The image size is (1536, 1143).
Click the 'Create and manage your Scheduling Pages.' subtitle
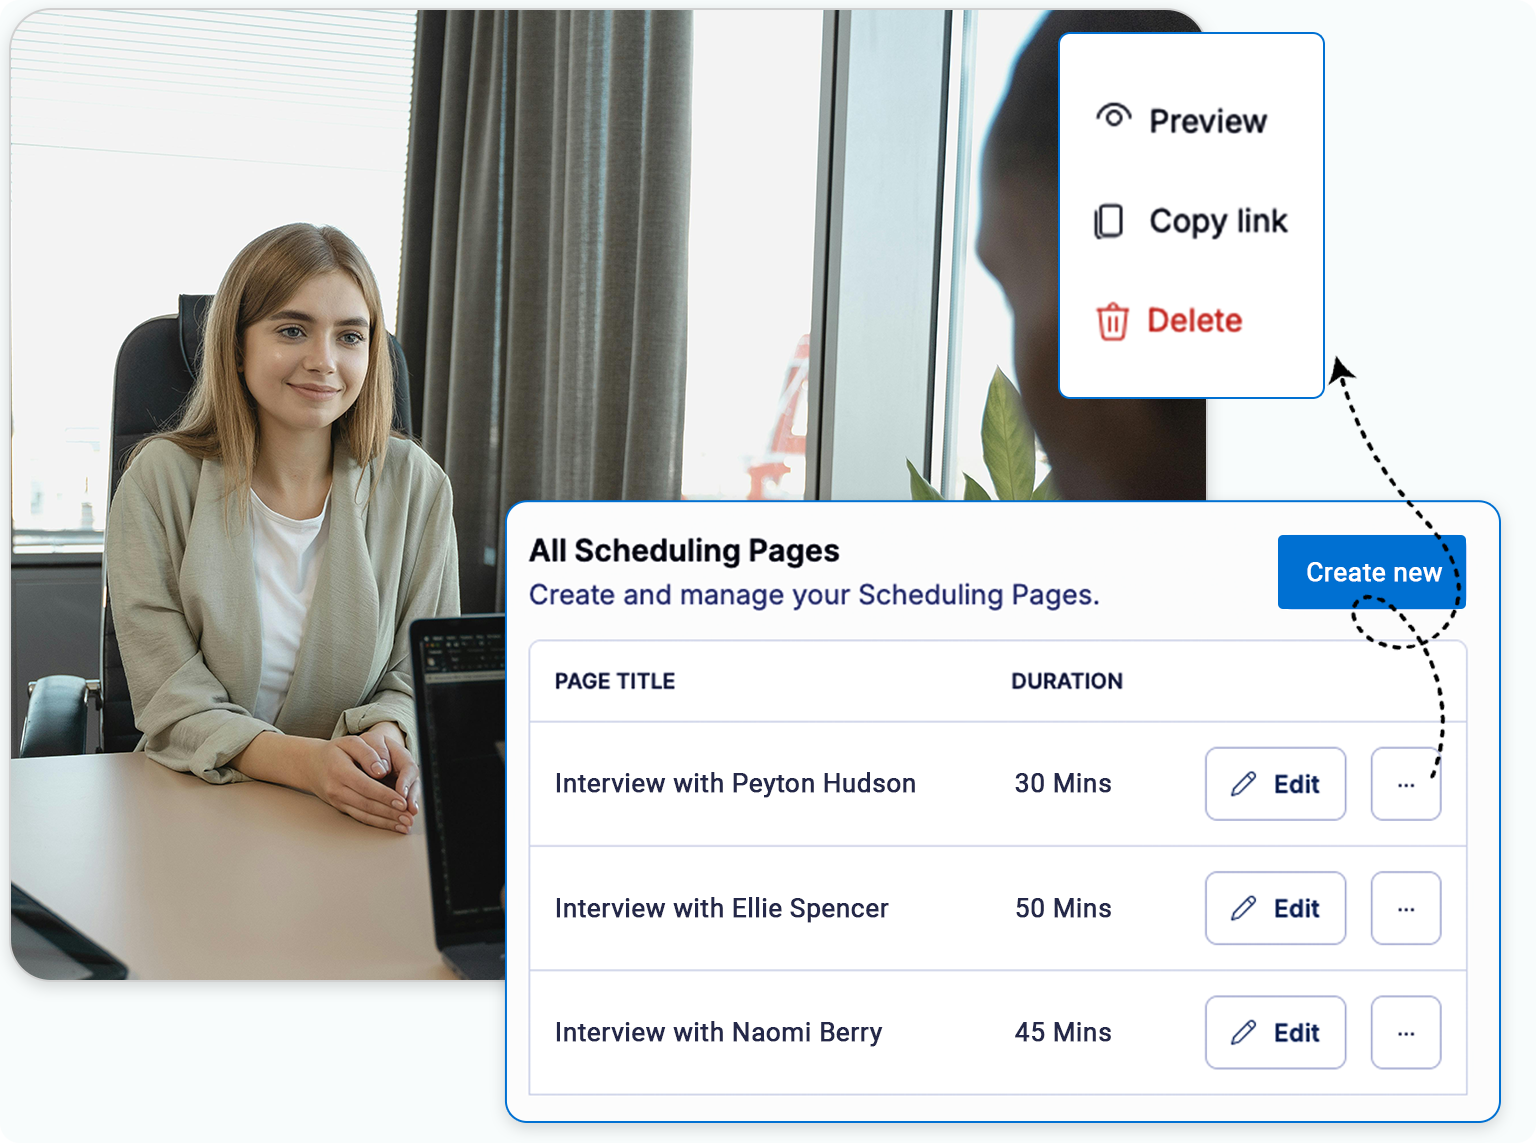click(814, 595)
